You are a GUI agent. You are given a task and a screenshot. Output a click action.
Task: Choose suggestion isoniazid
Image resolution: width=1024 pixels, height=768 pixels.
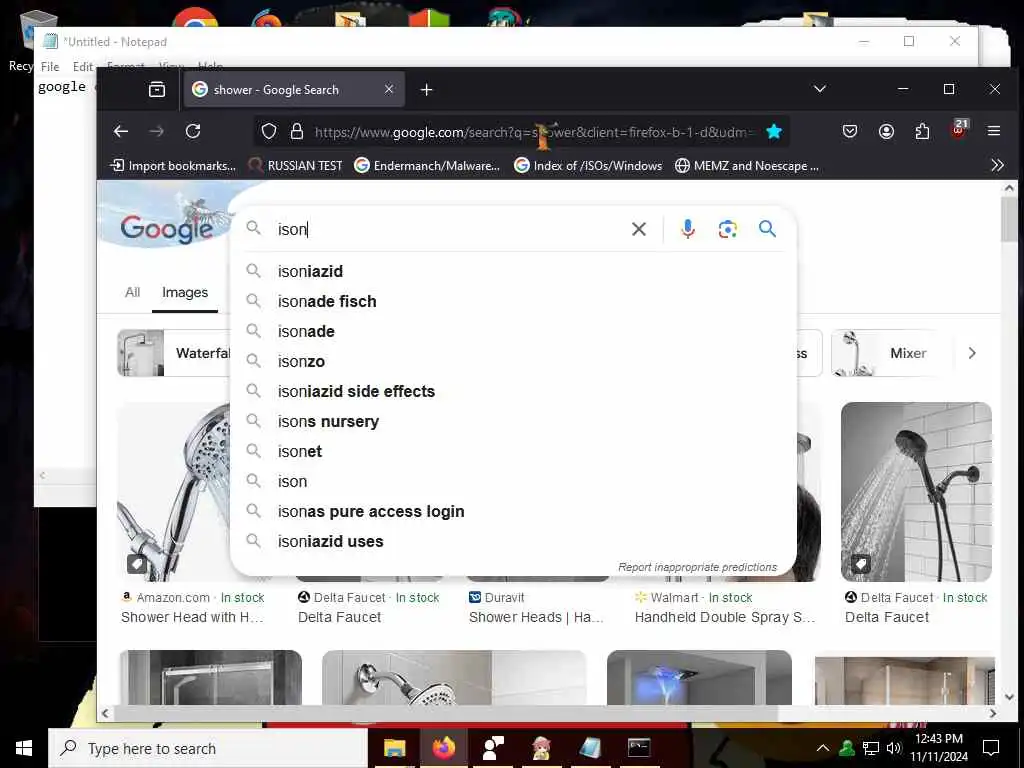(513, 271)
